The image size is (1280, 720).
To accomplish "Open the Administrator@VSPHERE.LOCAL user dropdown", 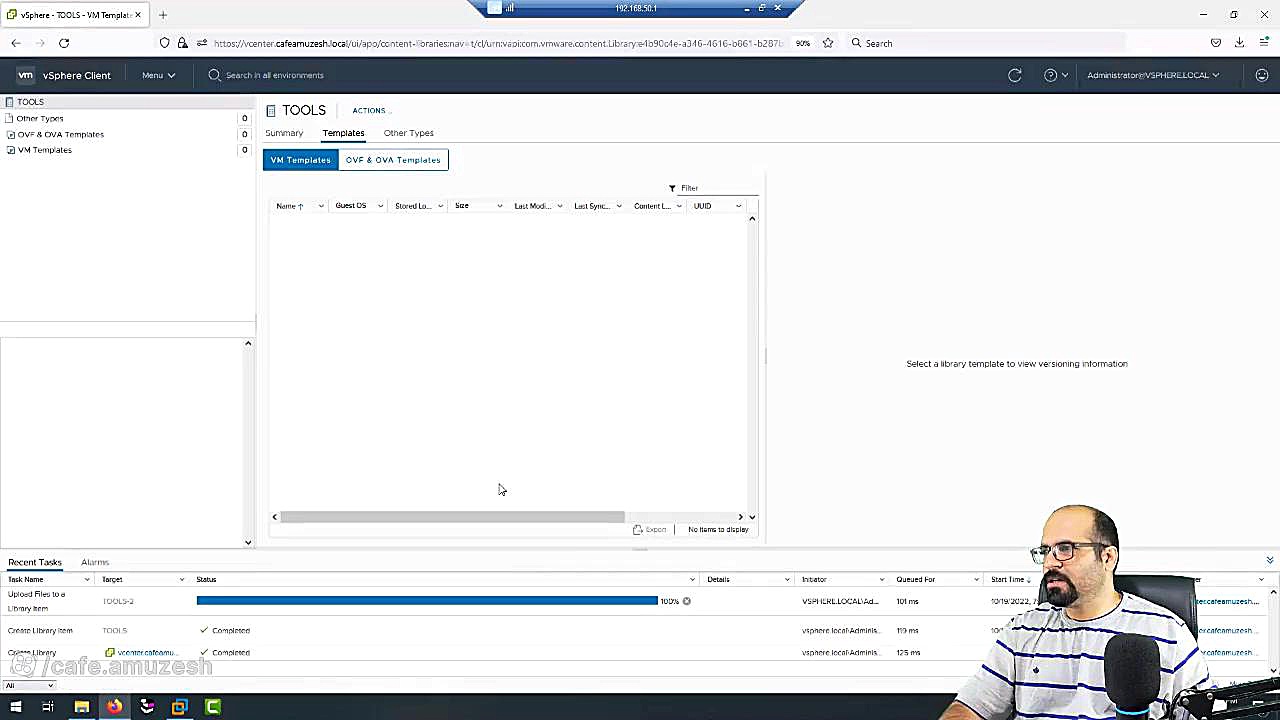I will [1153, 75].
